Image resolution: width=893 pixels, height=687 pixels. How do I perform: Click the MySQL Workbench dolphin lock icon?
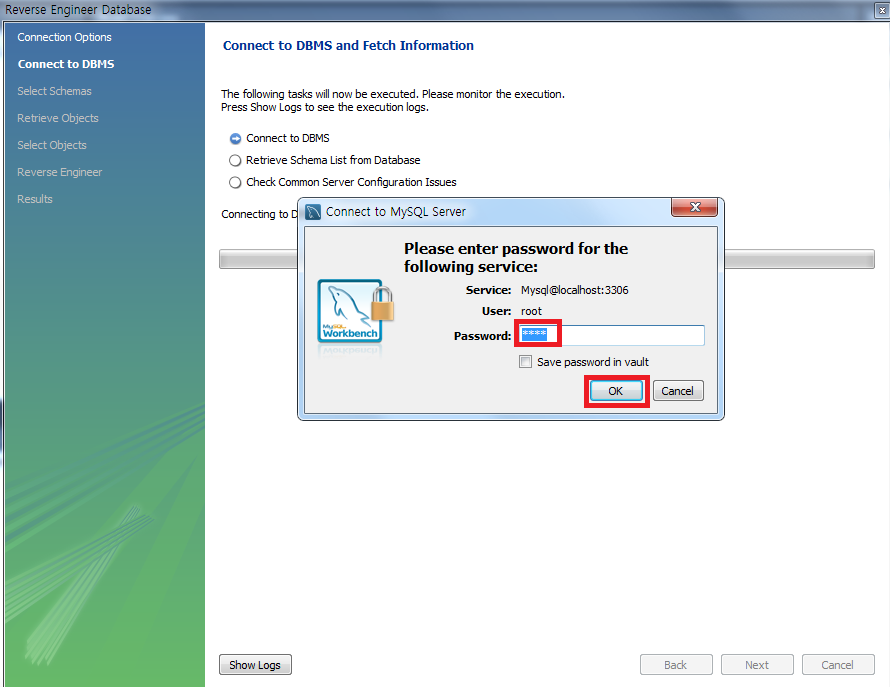point(355,312)
